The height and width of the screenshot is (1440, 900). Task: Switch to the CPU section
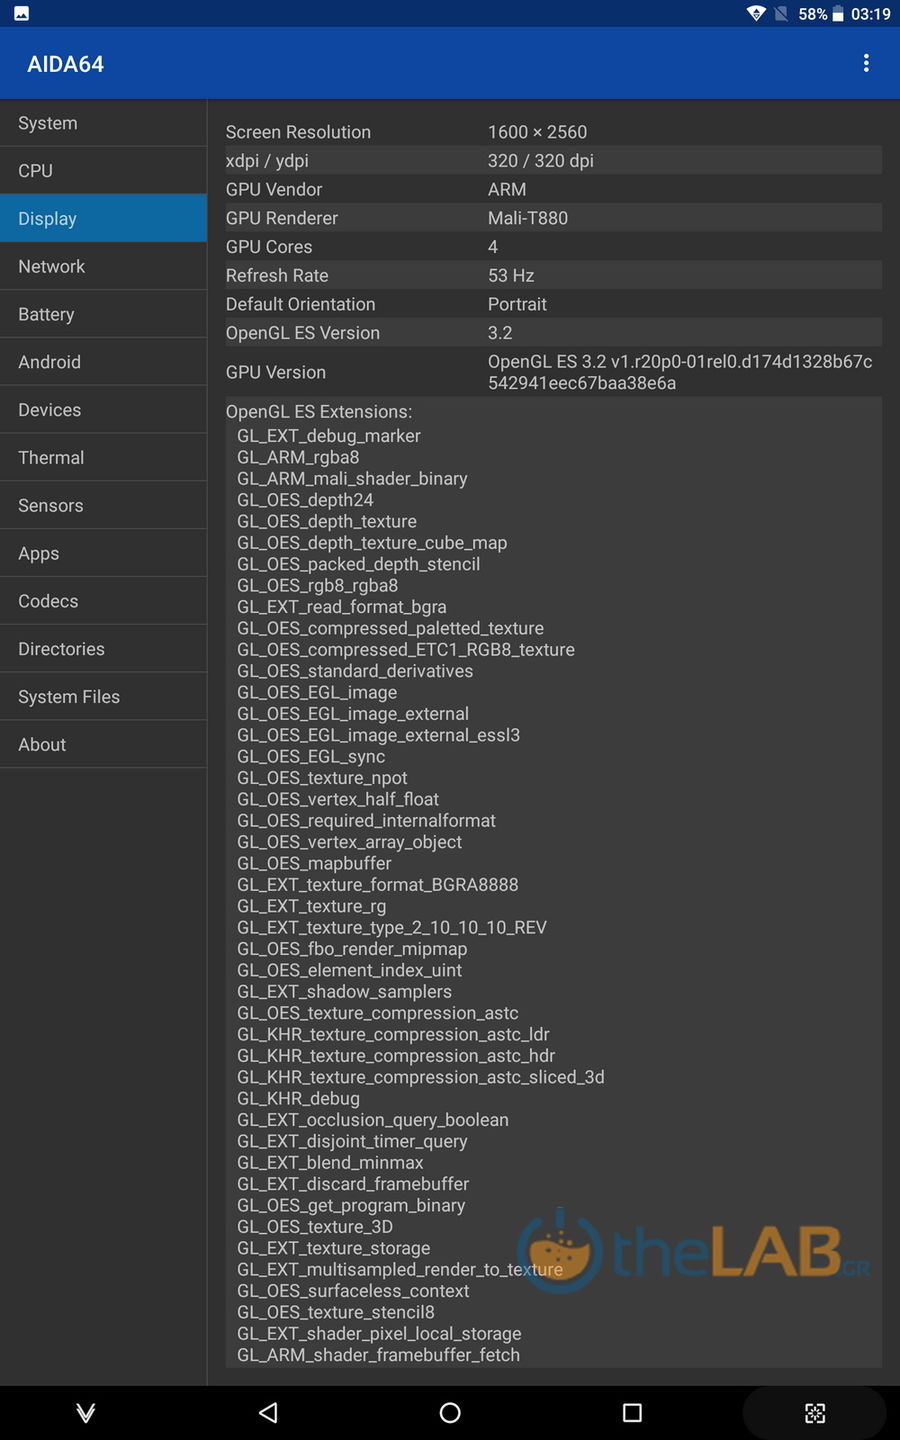pyautogui.click(x=104, y=171)
